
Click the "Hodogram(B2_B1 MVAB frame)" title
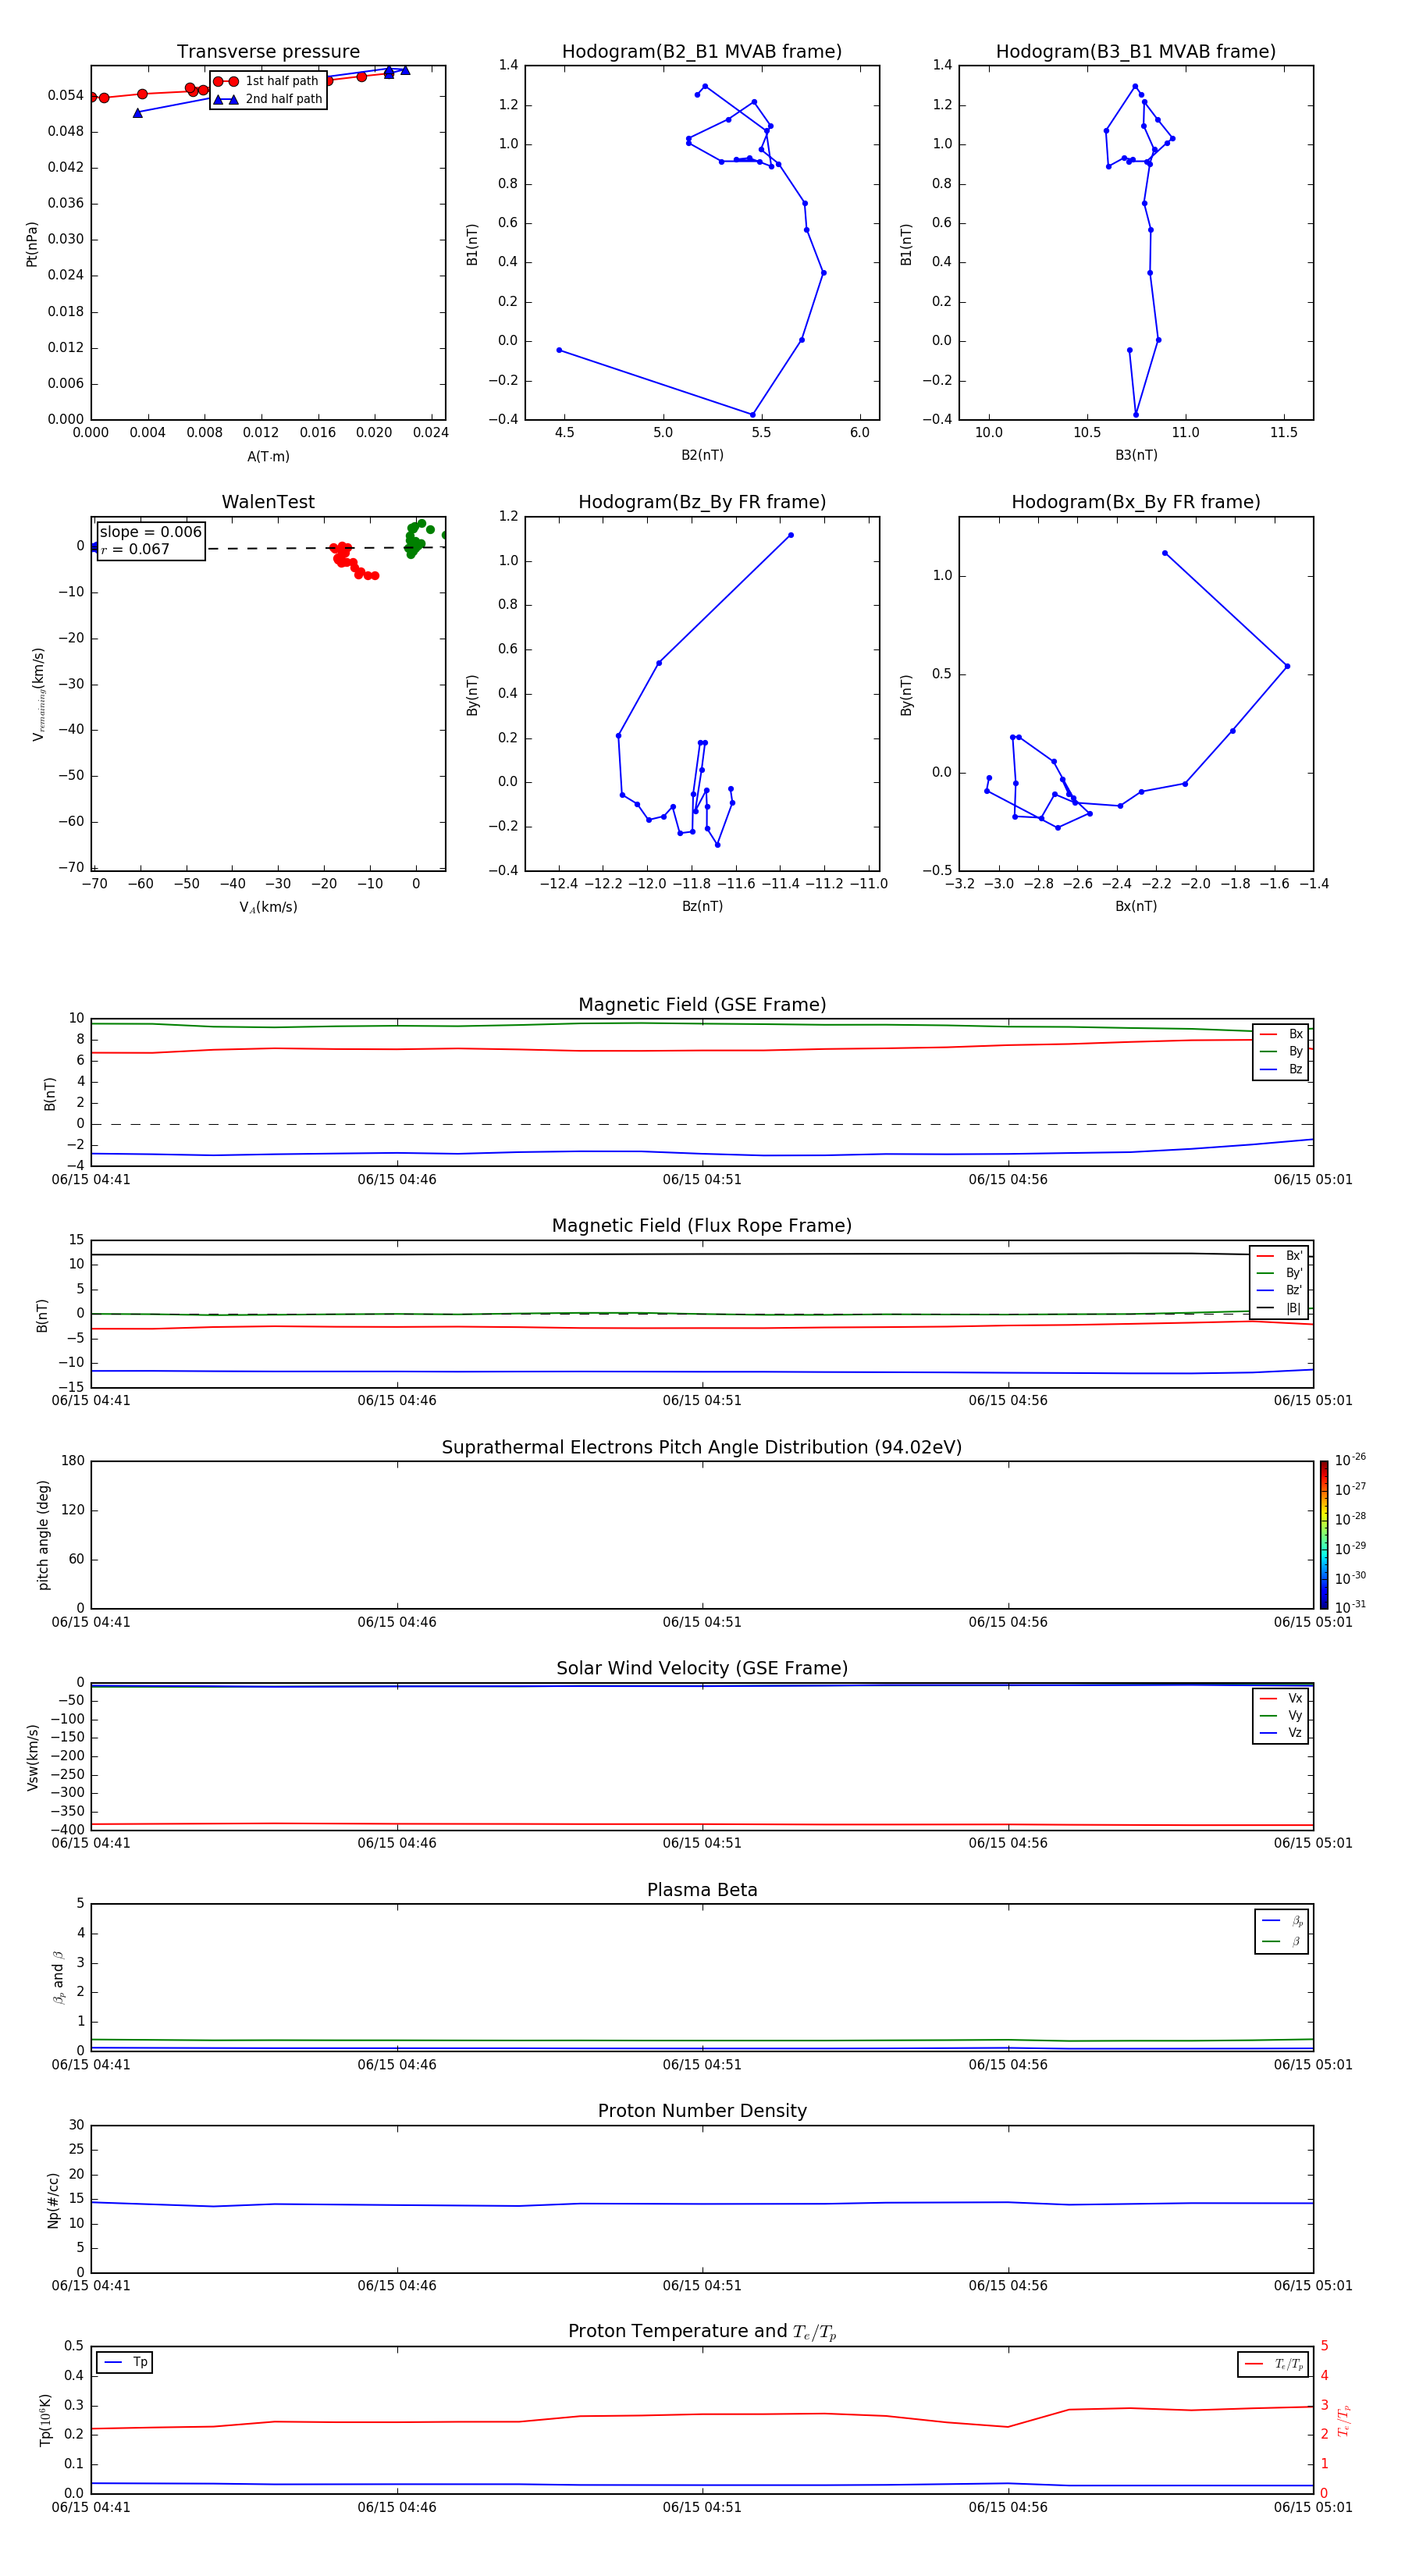pos(702,51)
